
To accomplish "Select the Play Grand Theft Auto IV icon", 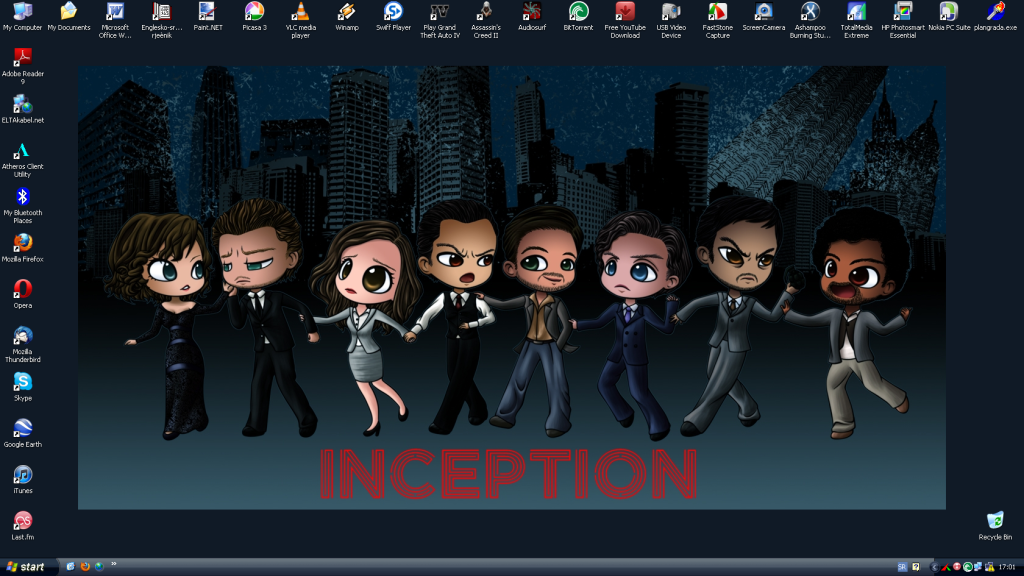I will tap(440, 20).
